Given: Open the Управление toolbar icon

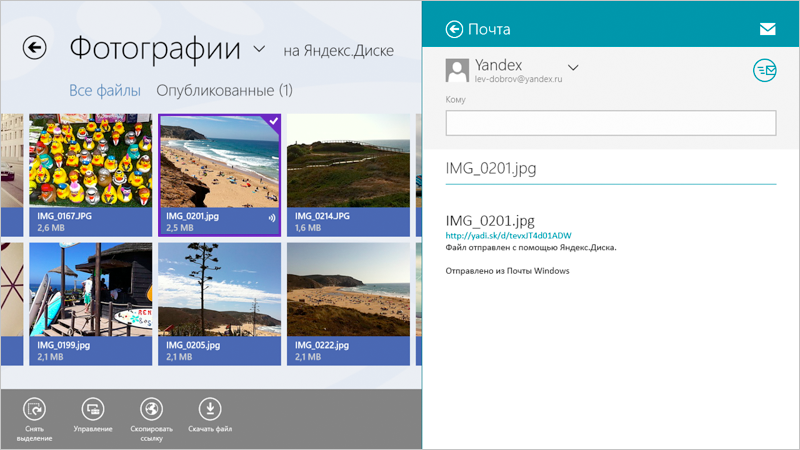Looking at the screenshot, I should 93,409.
